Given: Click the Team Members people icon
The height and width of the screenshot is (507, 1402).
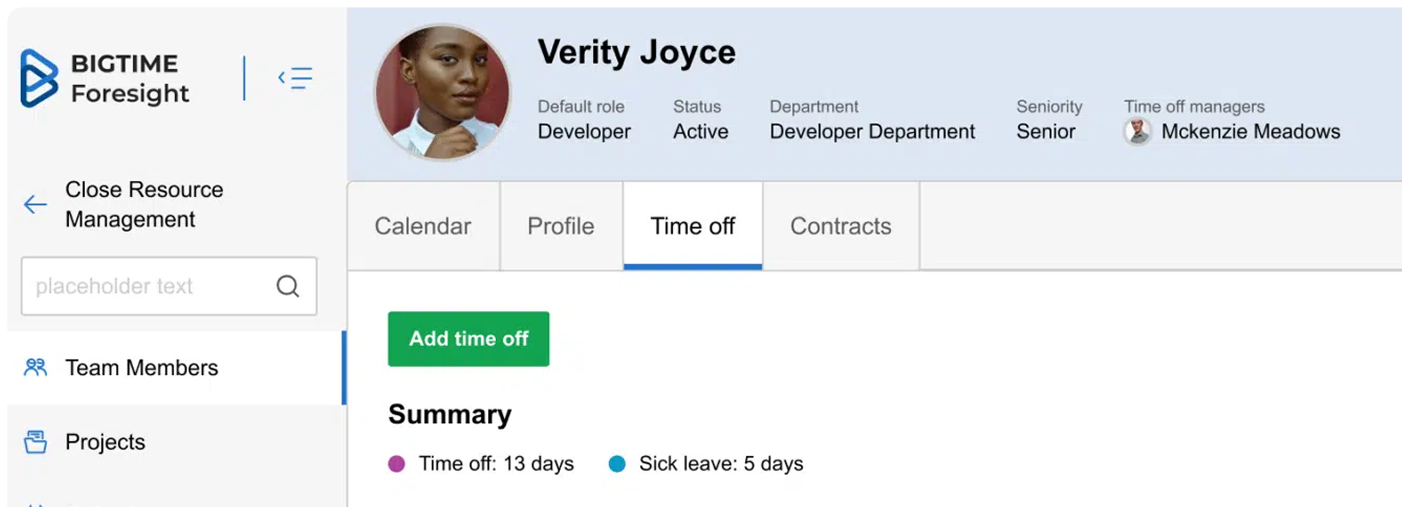Looking at the screenshot, I should pyautogui.click(x=36, y=367).
